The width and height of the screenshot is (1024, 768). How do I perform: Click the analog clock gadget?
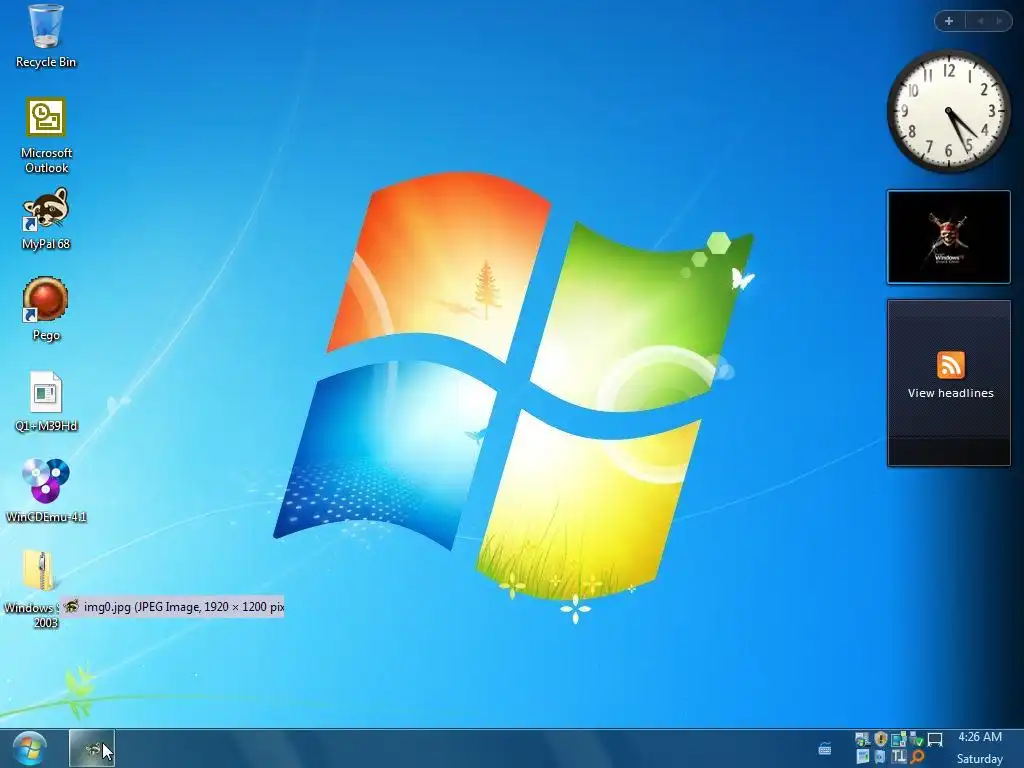point(949,111)
